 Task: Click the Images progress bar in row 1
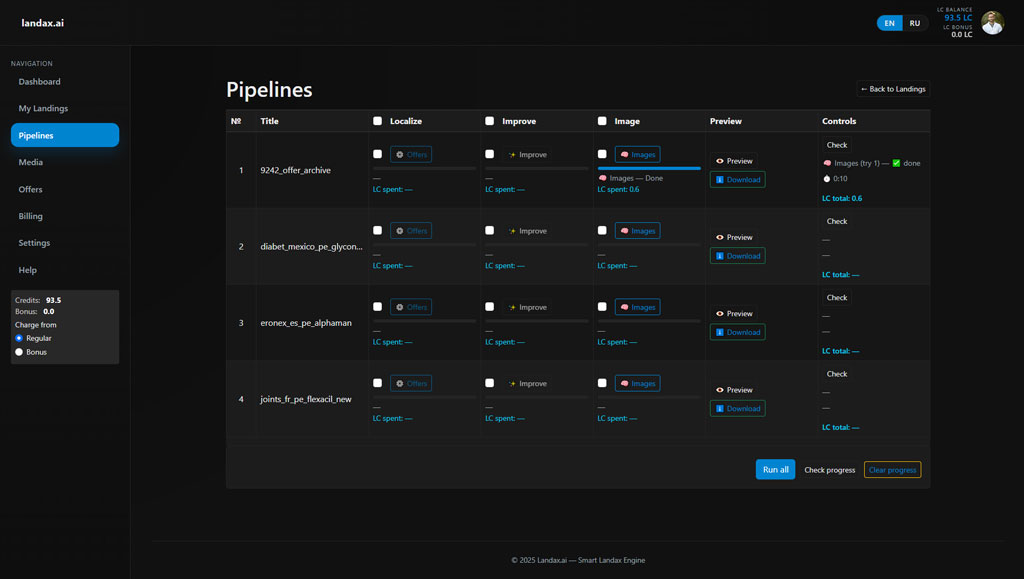tap(649, 168)
